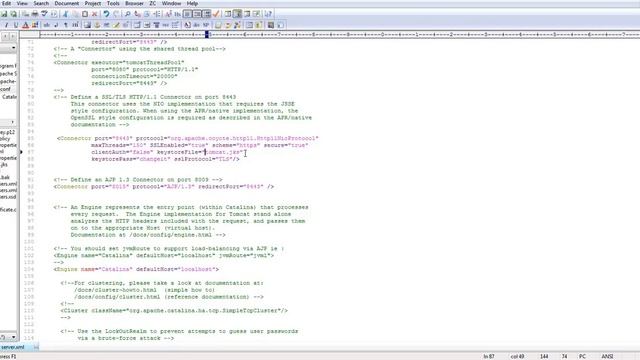This screenshot has height=360, width=640.
Task: Open the Window menu
Action: tap(171, 3)
